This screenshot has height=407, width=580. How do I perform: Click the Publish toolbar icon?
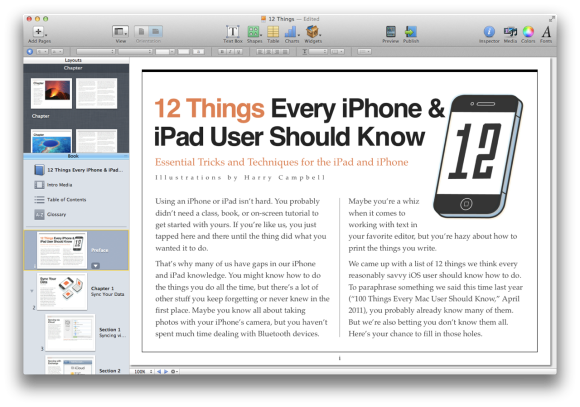click(x=411, y=34)
